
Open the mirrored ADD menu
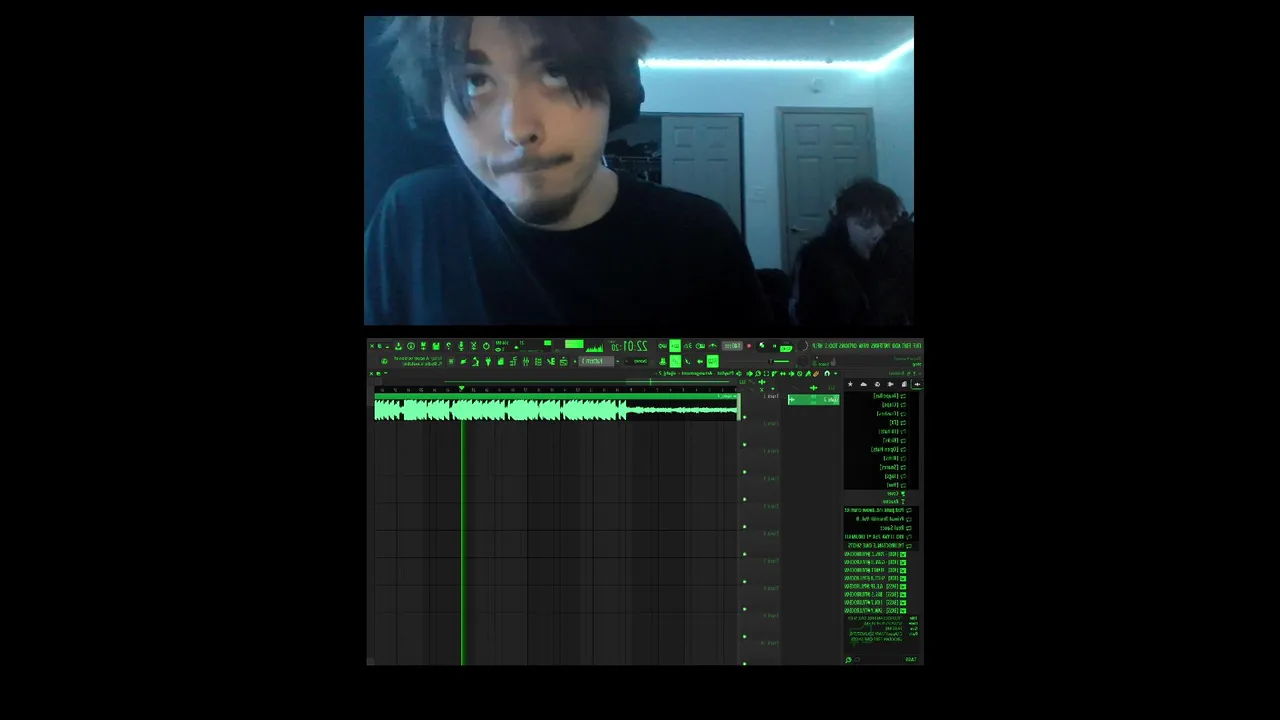(895, 346)
